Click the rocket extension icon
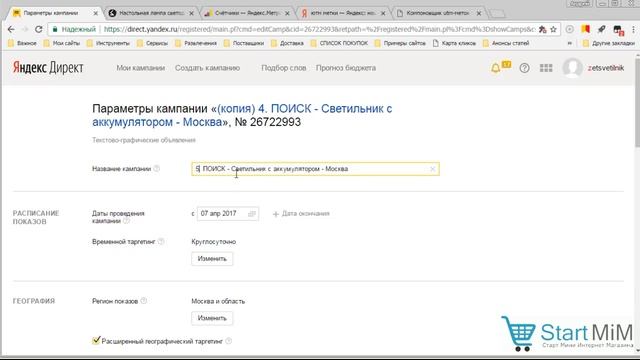The image size is (640, 360). tap(601, 29)
